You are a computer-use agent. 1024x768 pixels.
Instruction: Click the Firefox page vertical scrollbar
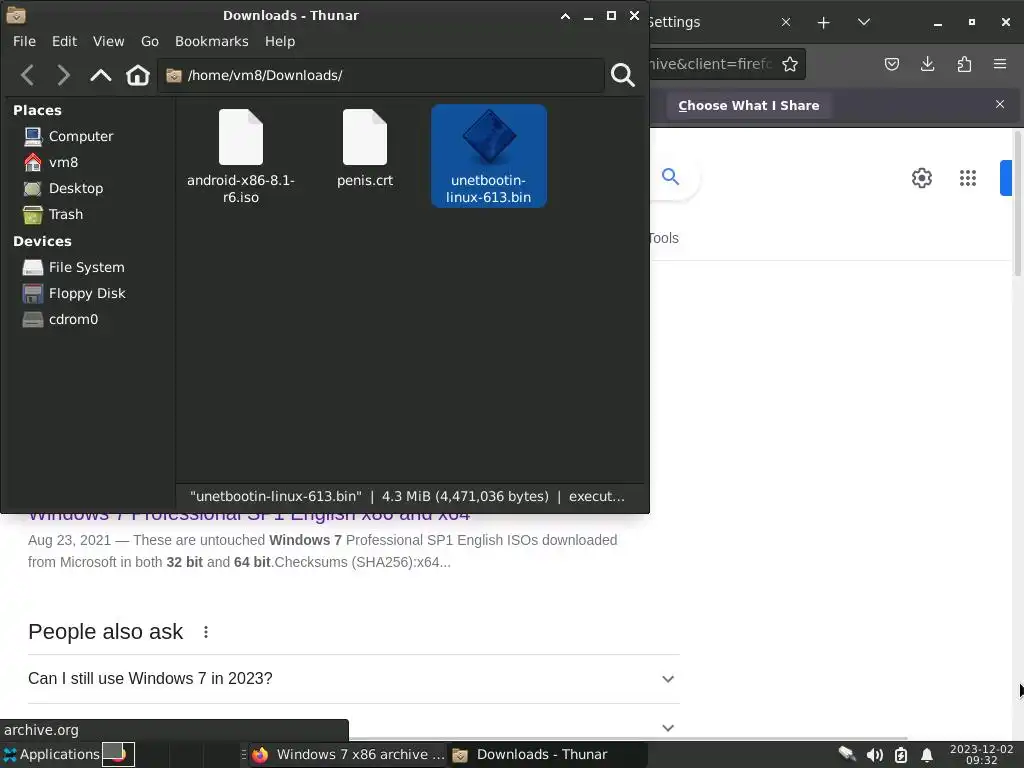coord(1017,204)
